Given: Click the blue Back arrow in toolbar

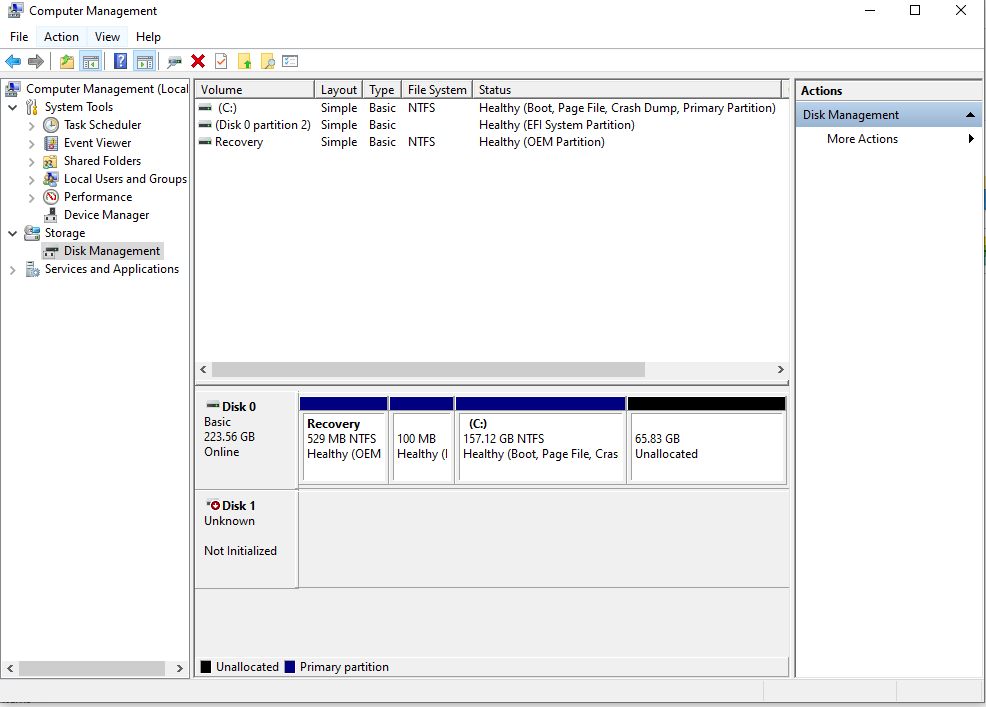Looking at the screenshot, I should pyautogui.click(x=13, y=62).
